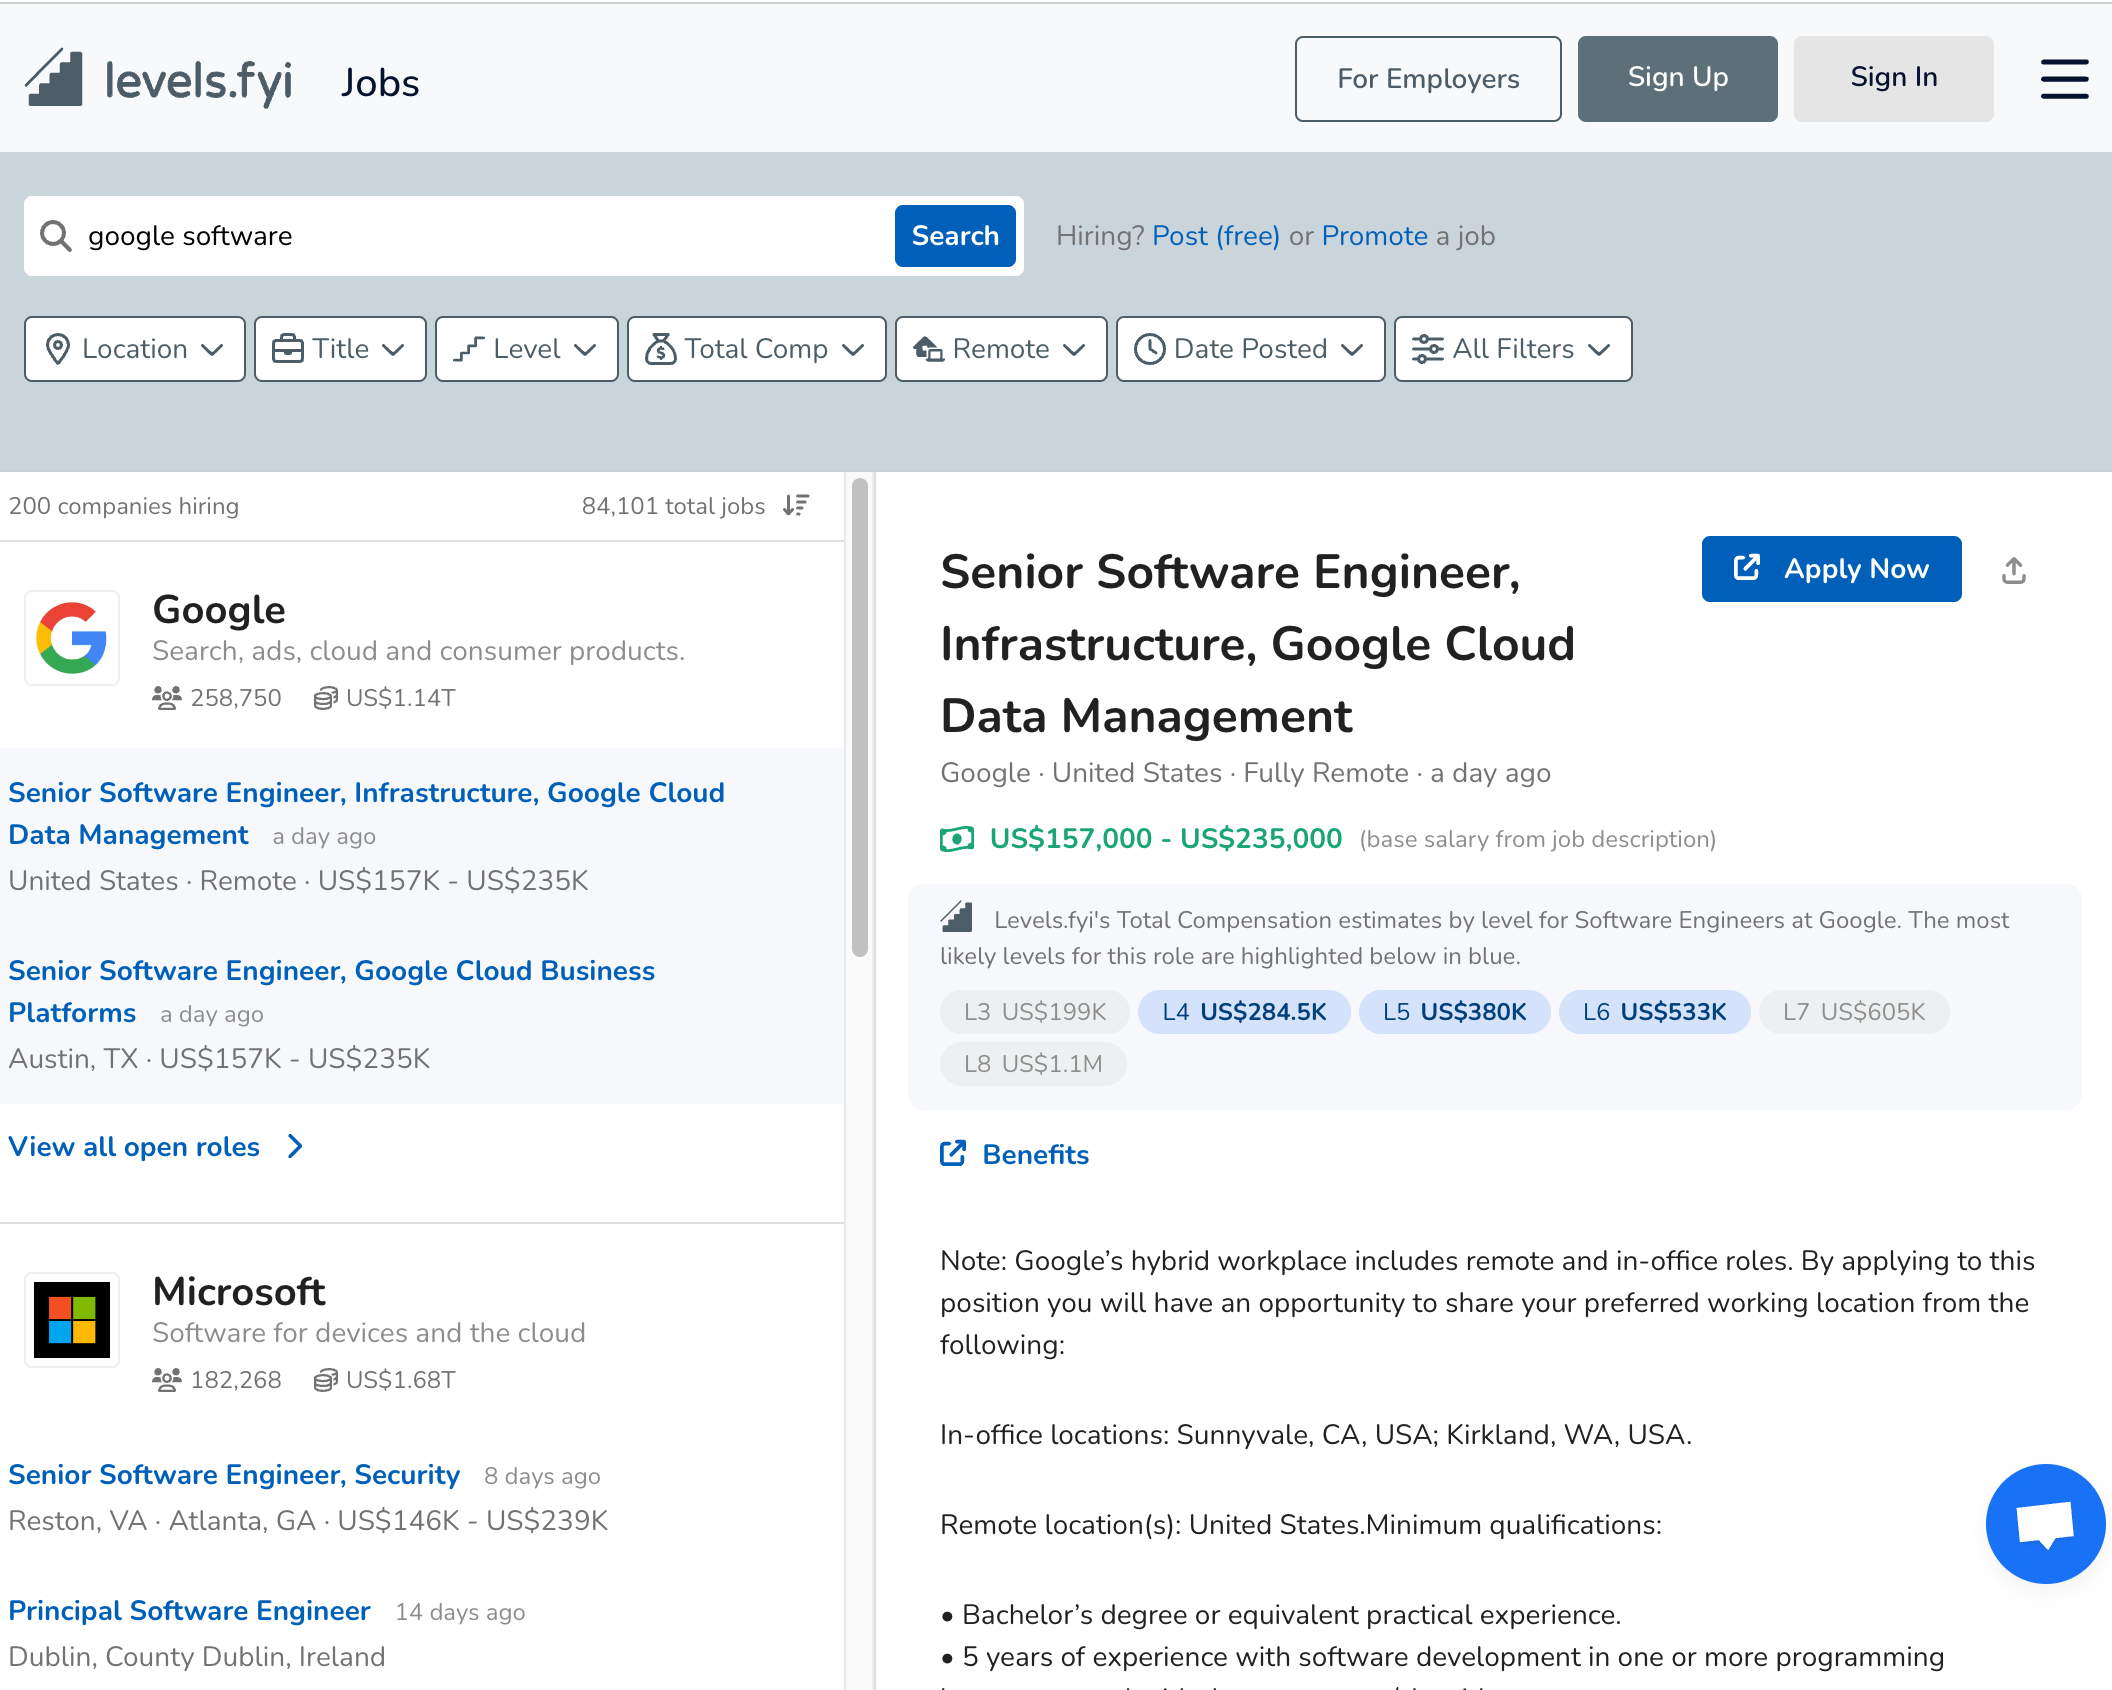Click the Google company logo
Viewport: 2112px width, 1690px height.
(71, 638)
